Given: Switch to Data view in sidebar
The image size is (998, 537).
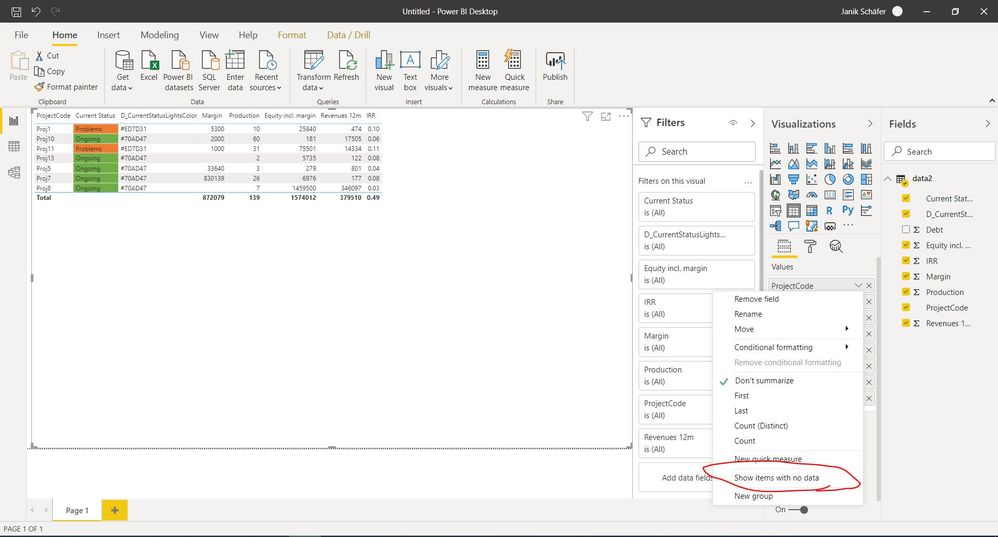Looking at the screenshot, I should [x=14, y=146].
